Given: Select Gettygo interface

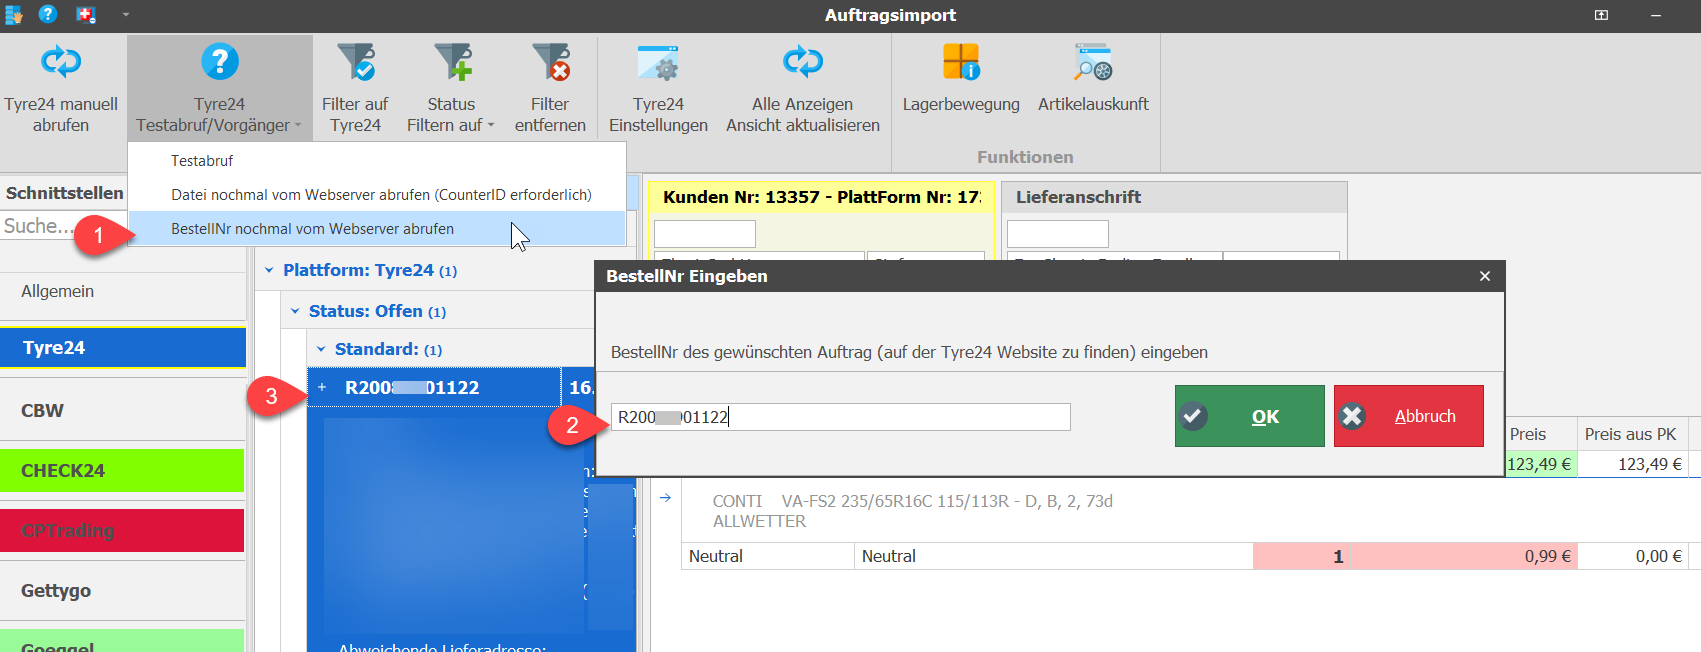Looking at the screenshot, I should point(123,591).
